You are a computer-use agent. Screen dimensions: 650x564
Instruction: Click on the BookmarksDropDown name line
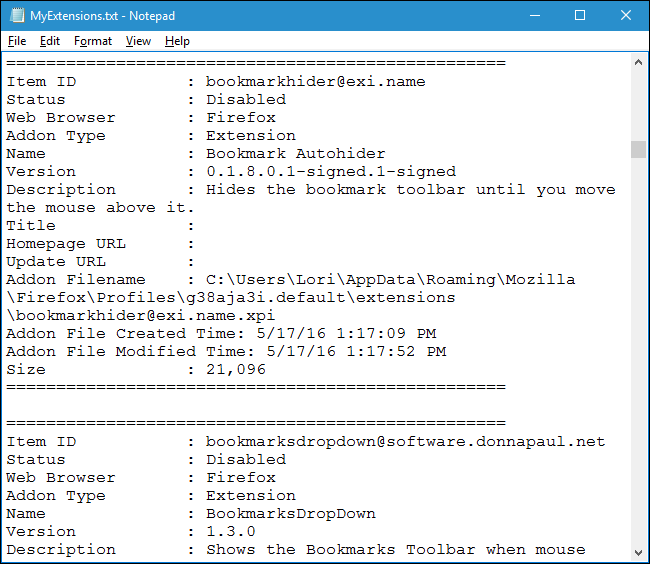290,514
